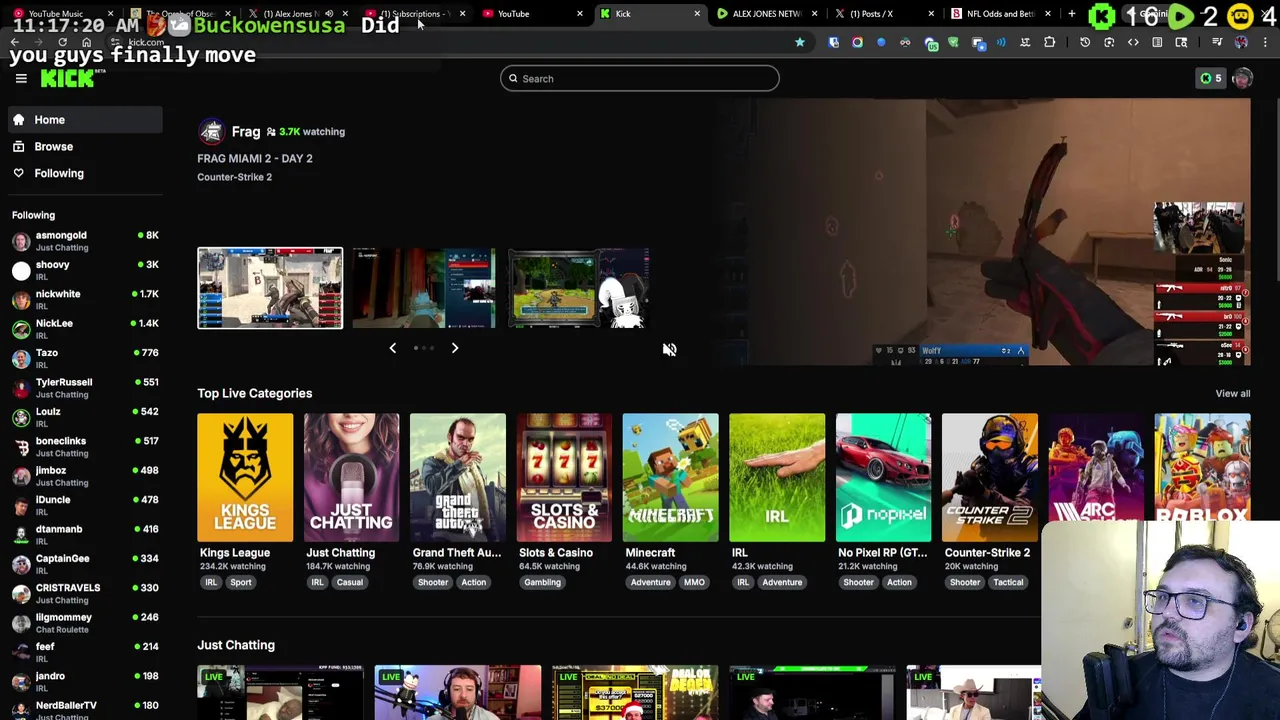1280x720 pixels.
Task: Click Tactical tag under Counter-Strike 2
Action: (1008, 582)
